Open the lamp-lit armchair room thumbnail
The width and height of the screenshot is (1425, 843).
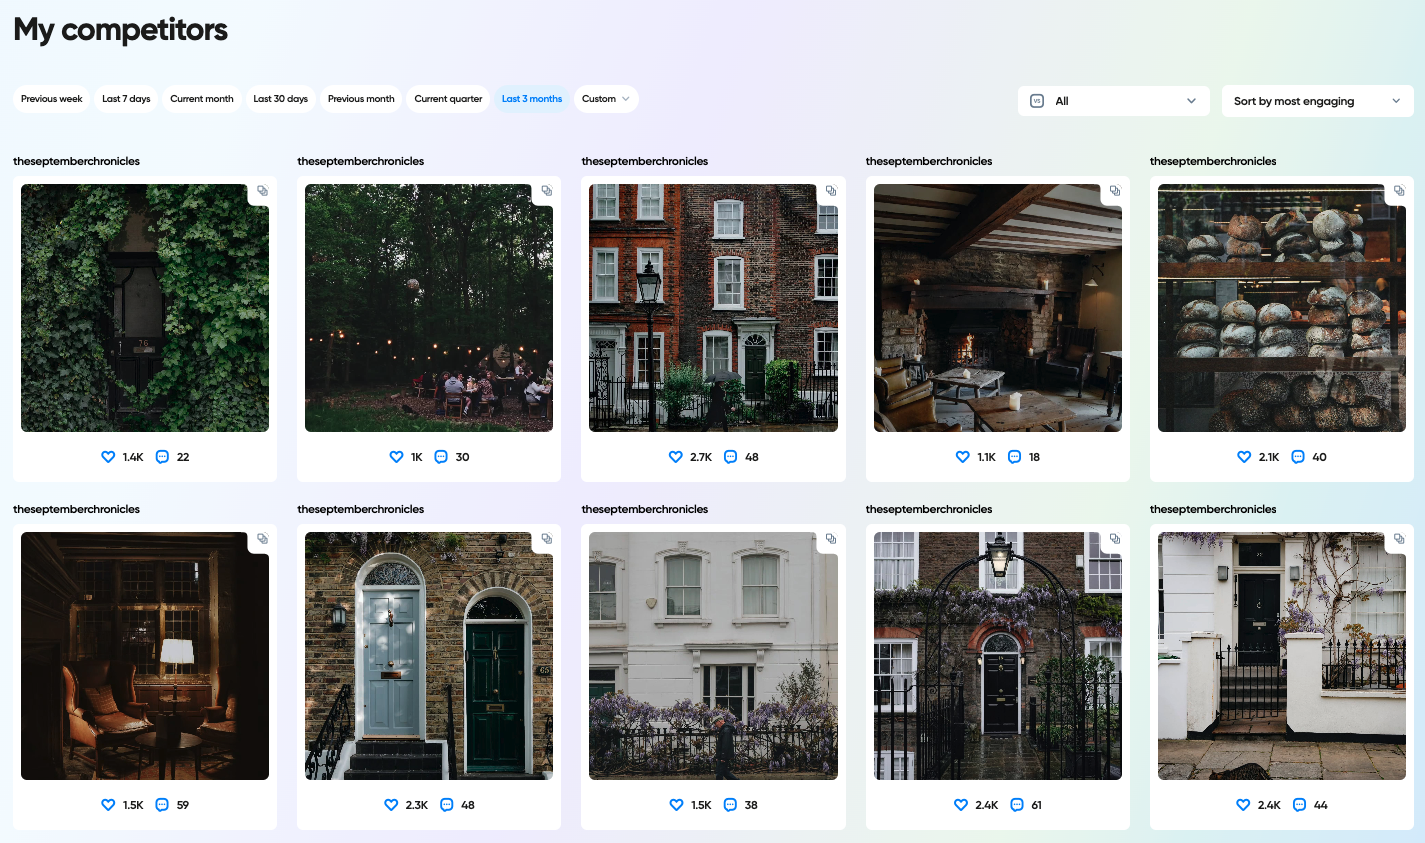point(145,656)
